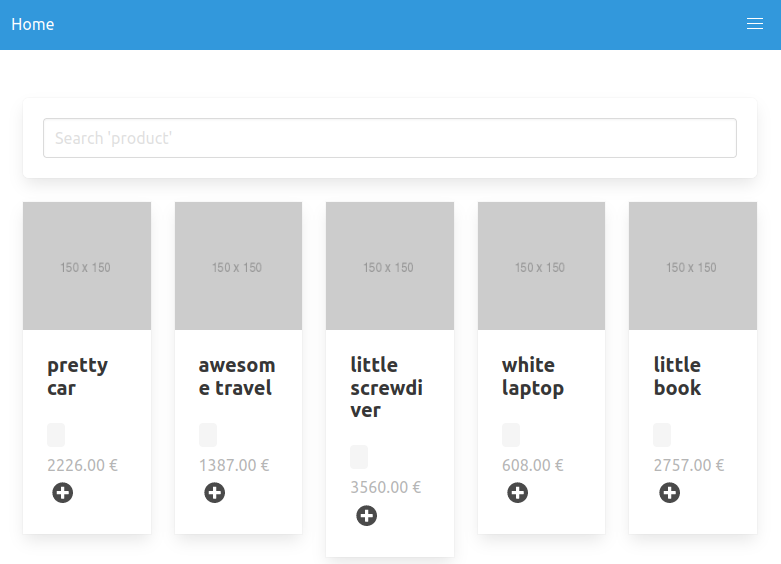Open the pretty car product title
The height and width of the screenshot is (564, 781).
(77, 376)
